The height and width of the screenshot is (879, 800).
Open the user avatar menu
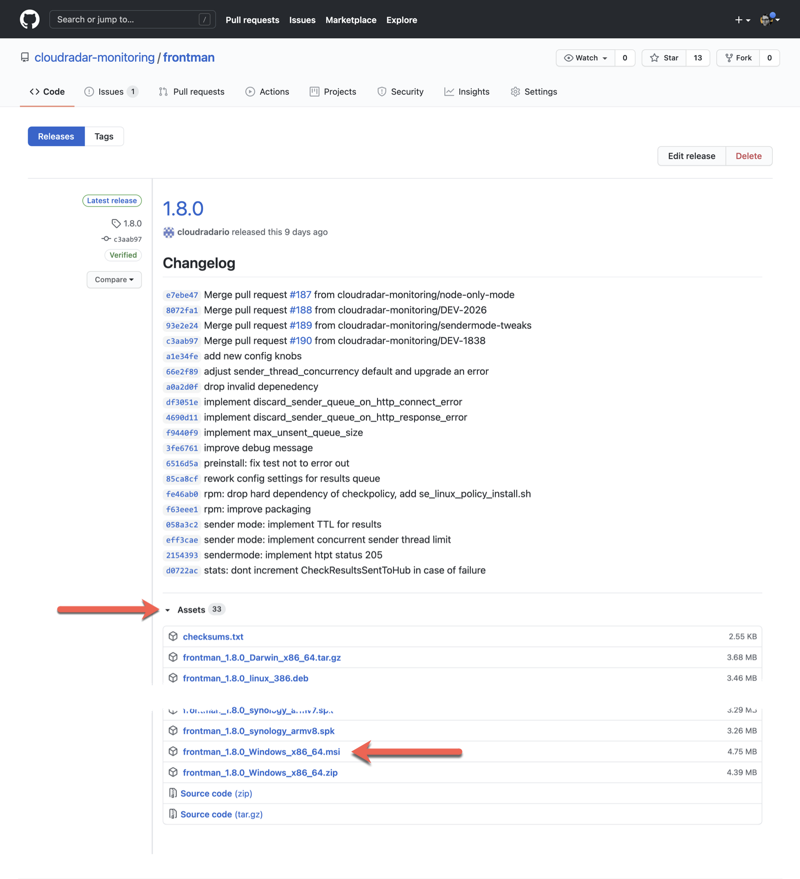click(768, 20)
